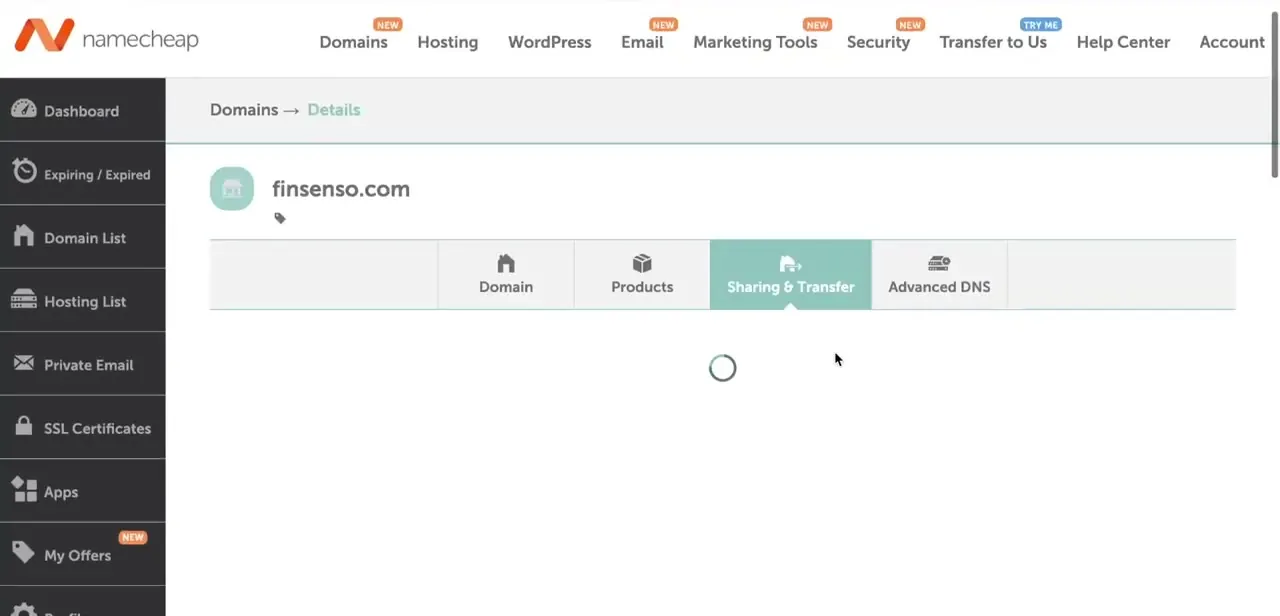Click the Sharing & Transfer house-arrow icon

(x=790, y=264)
